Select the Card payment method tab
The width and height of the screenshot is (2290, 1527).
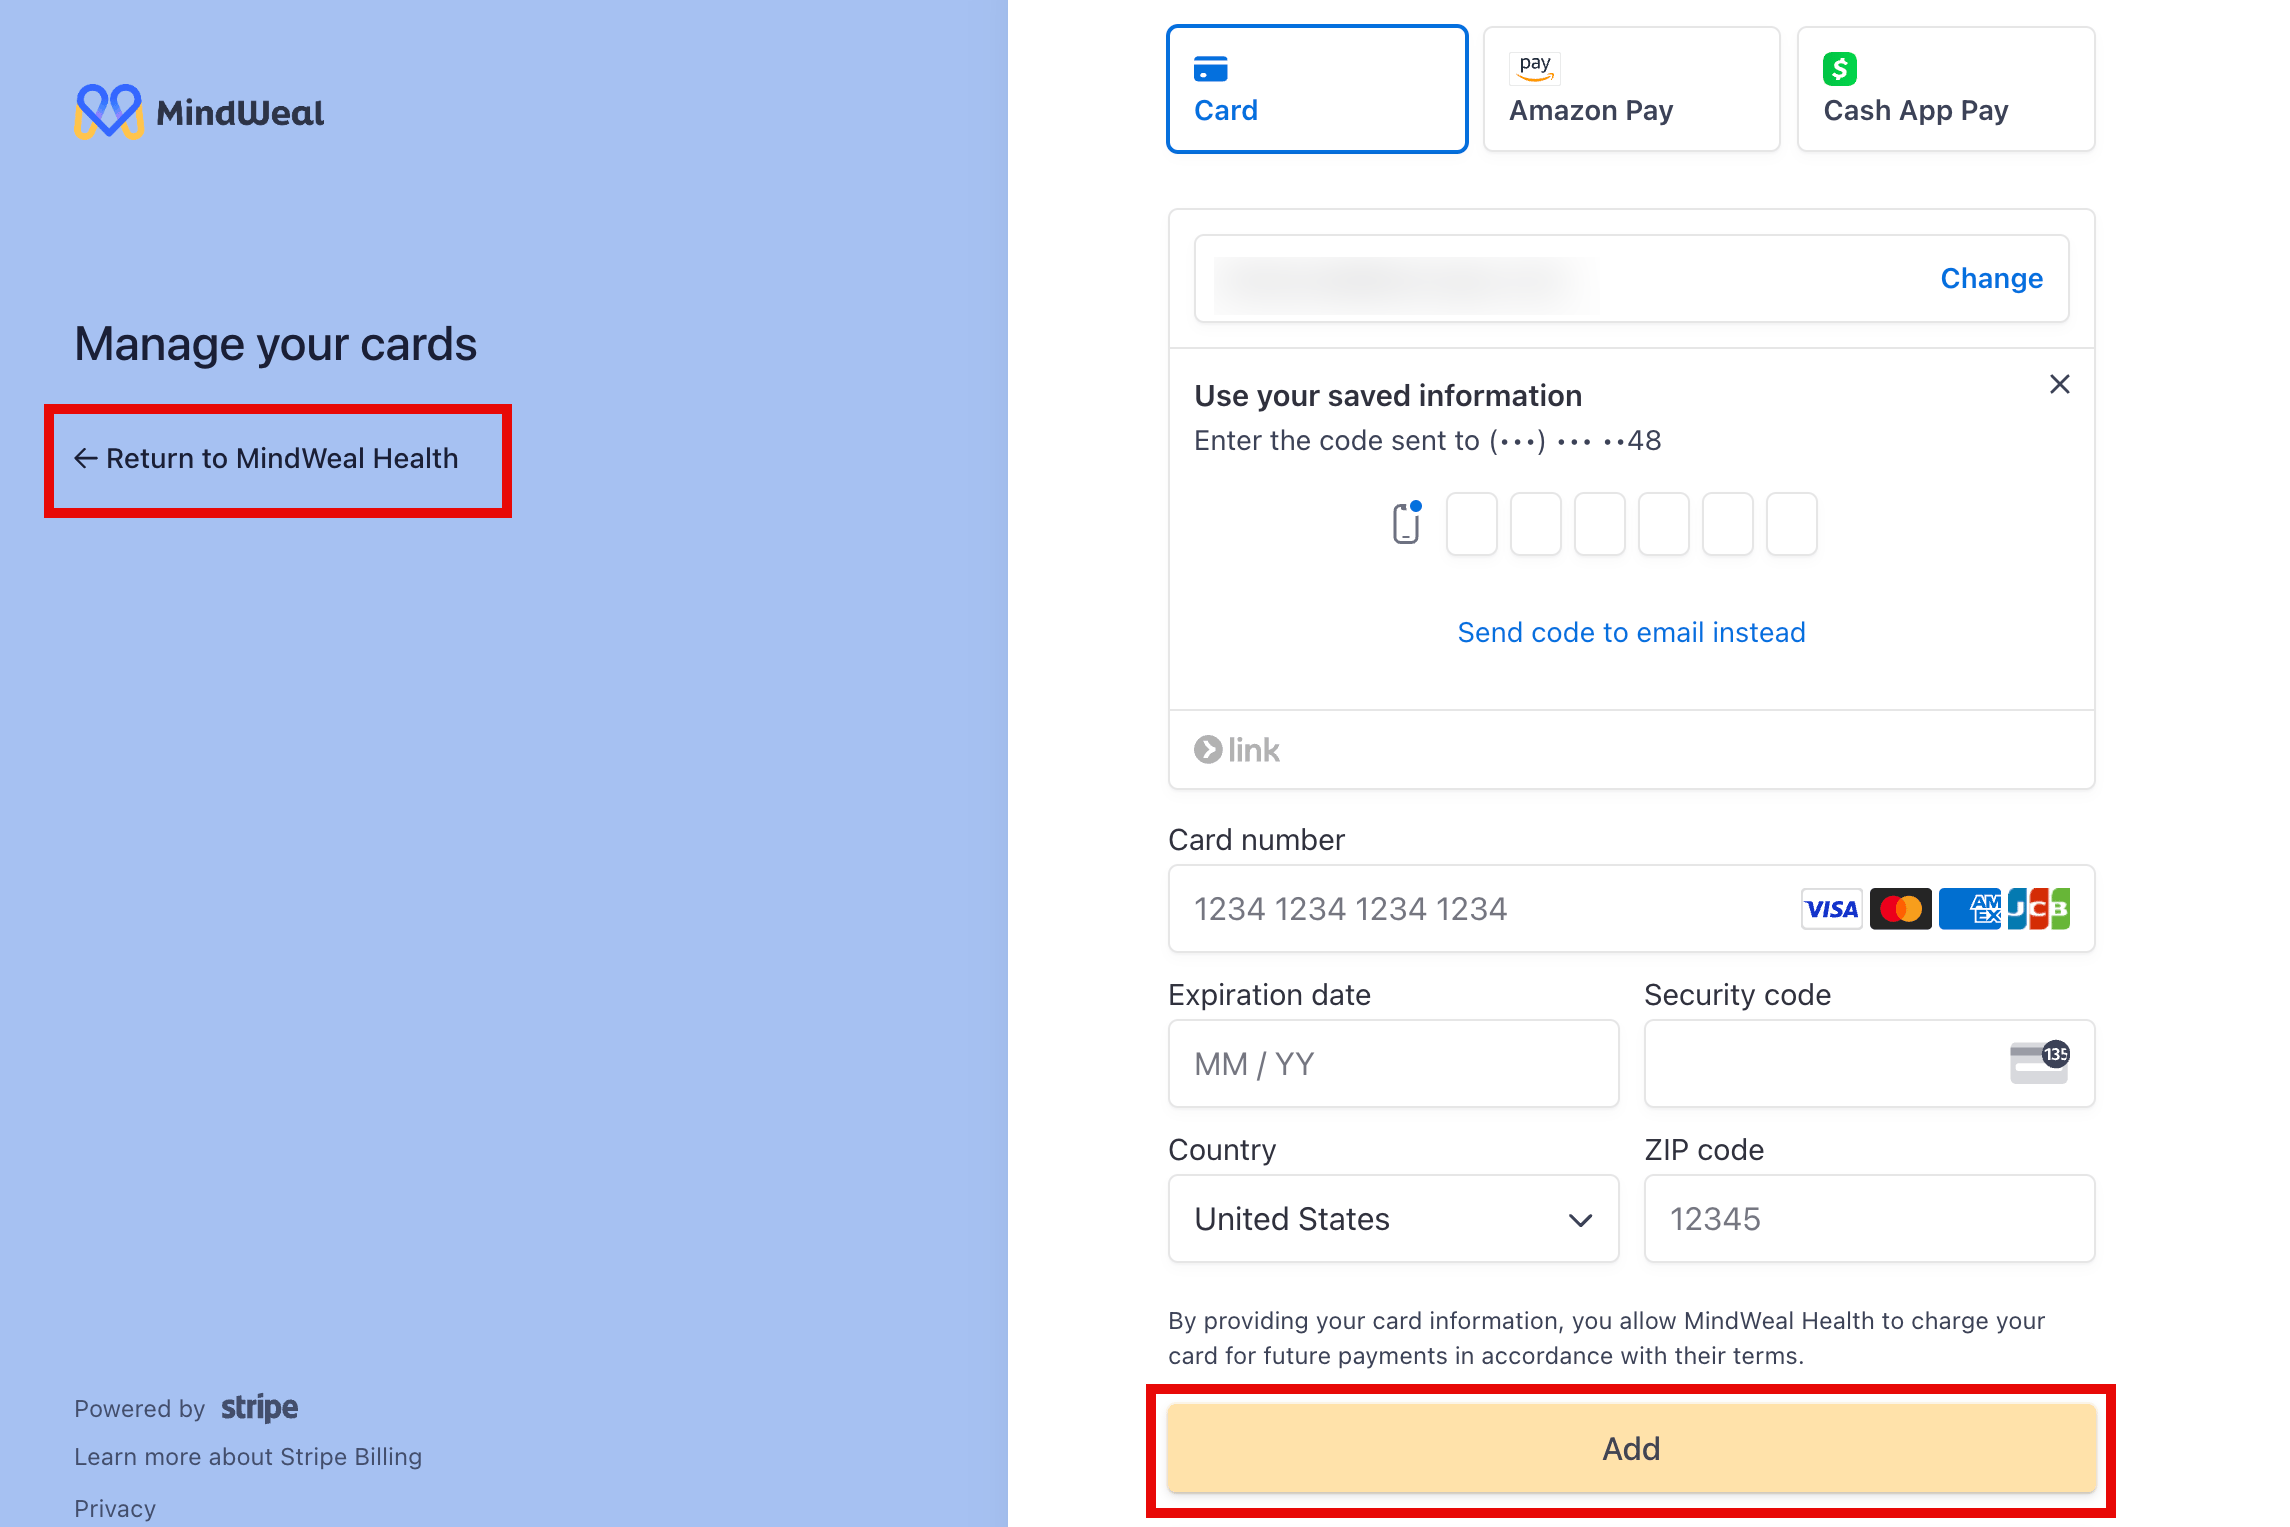click(1317, 89)
